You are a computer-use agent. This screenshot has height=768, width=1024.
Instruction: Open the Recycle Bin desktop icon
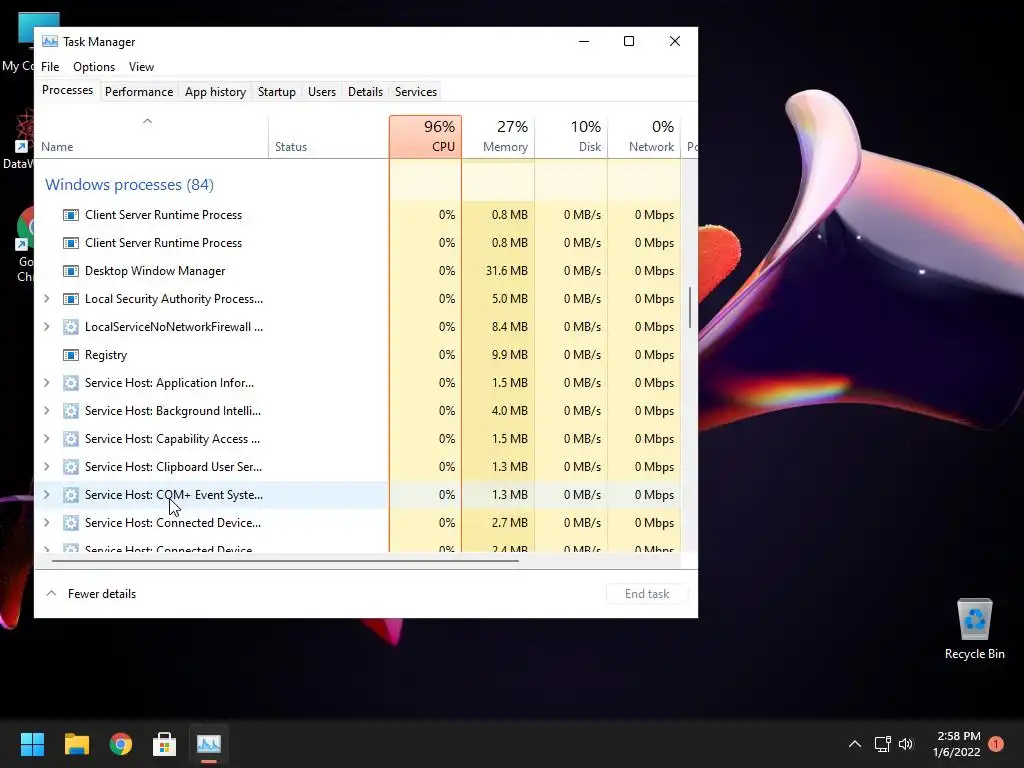click(974, 630)
